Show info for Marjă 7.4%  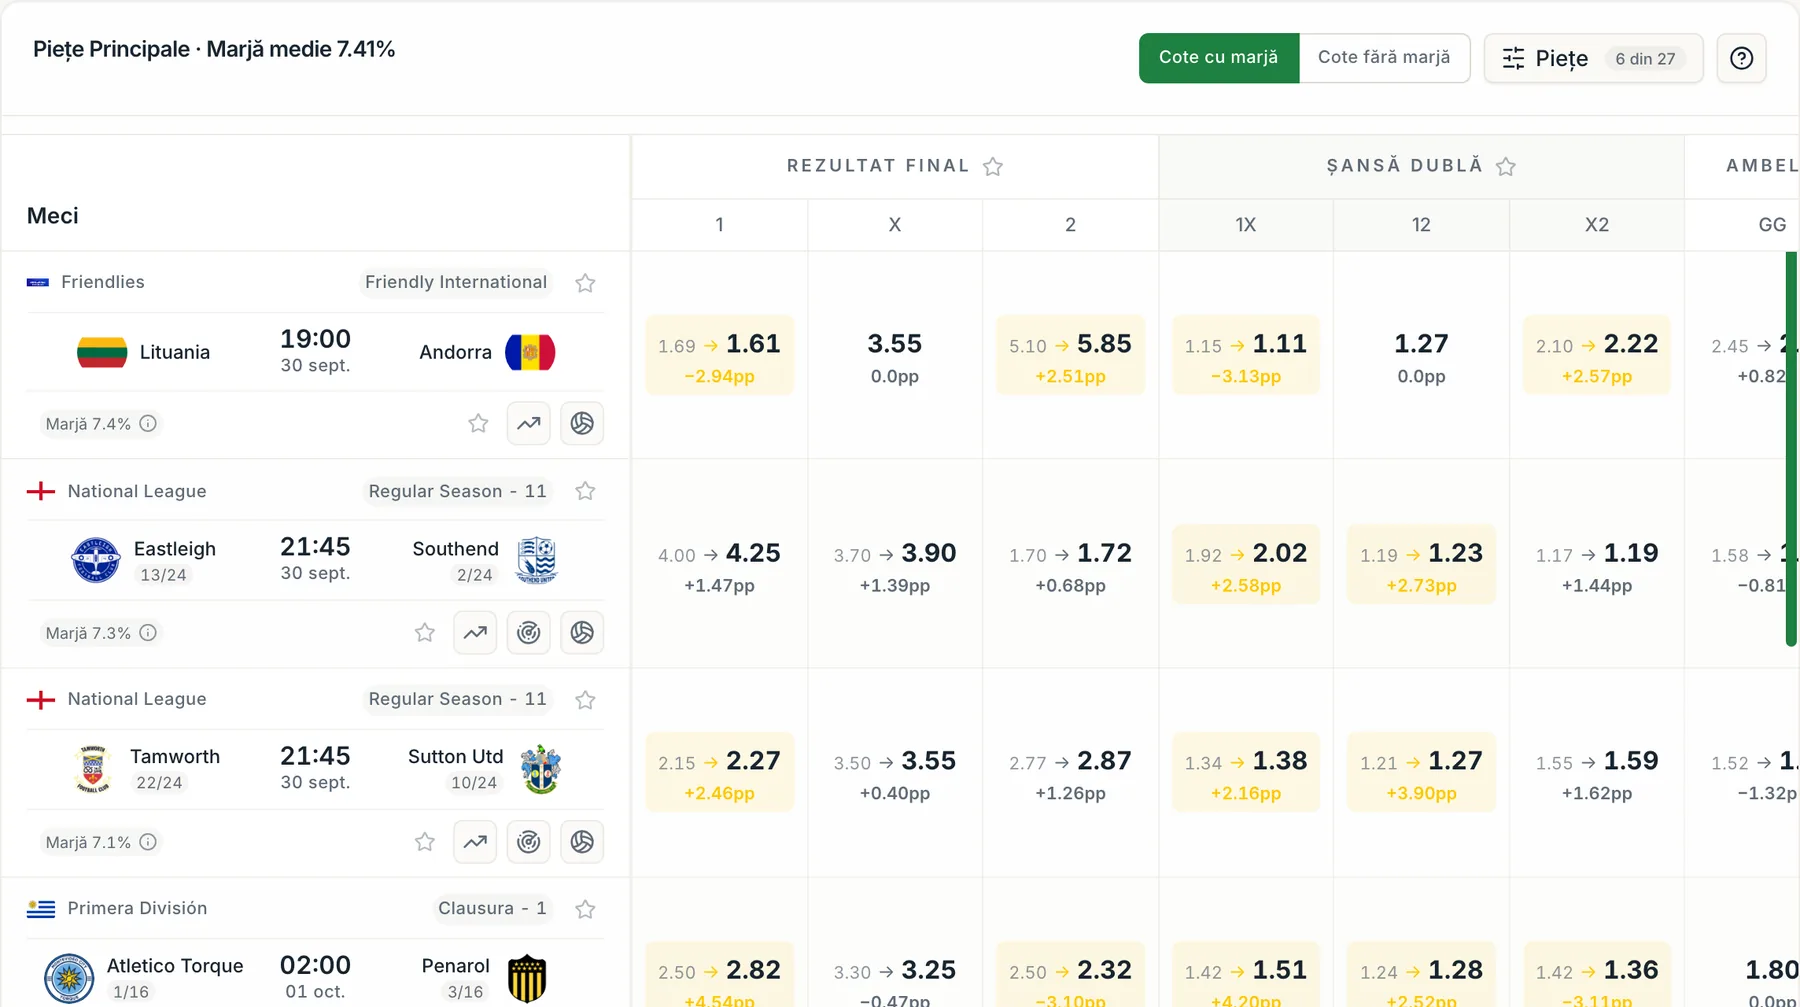pos(148,423)
